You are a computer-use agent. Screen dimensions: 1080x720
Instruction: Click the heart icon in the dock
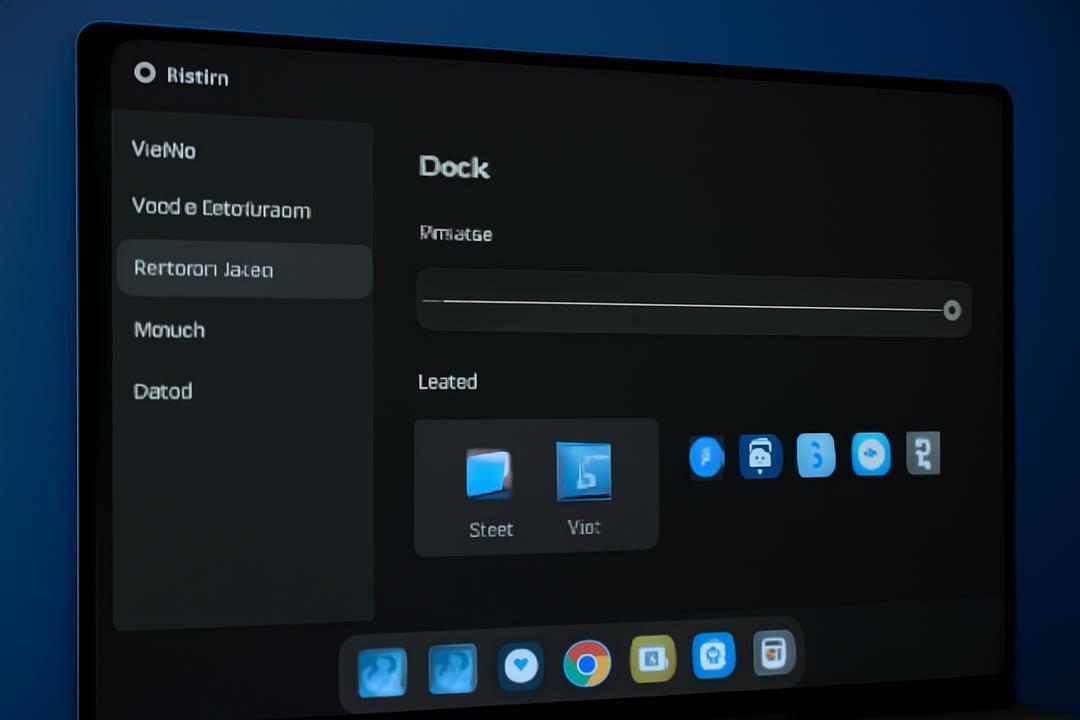[521, 666]
